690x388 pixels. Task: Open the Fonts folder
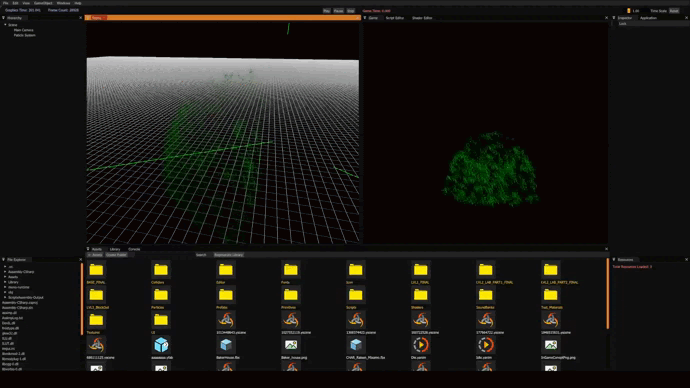290,270
